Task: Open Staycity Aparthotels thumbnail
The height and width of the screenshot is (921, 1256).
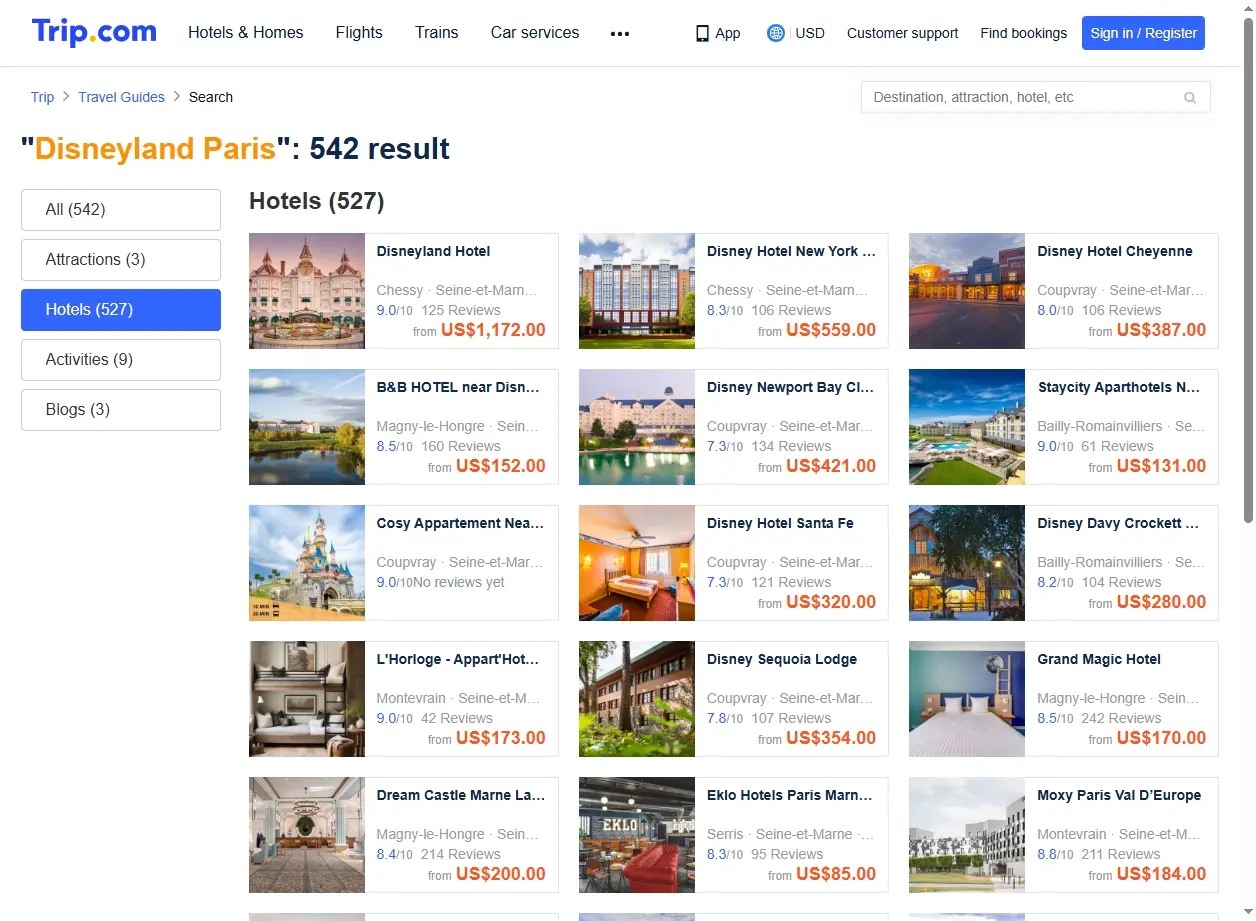Action: pos(967,427)
